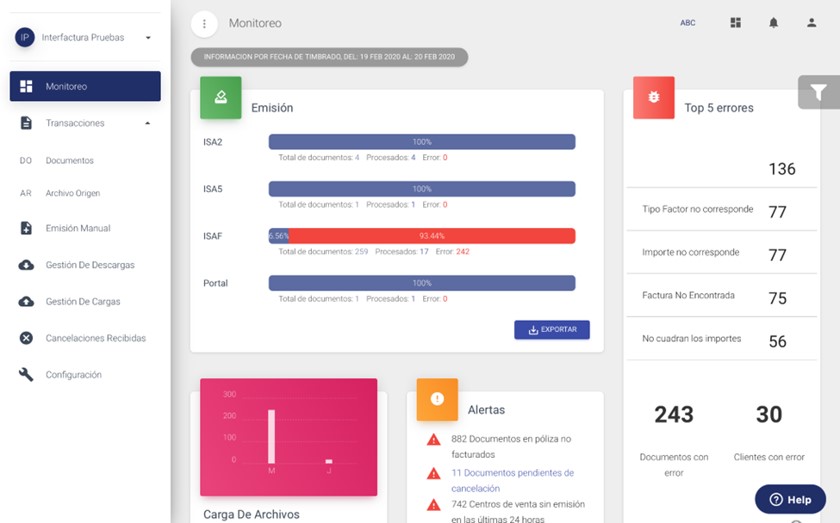Click the ABC text in top bar

tap(687, 23)
